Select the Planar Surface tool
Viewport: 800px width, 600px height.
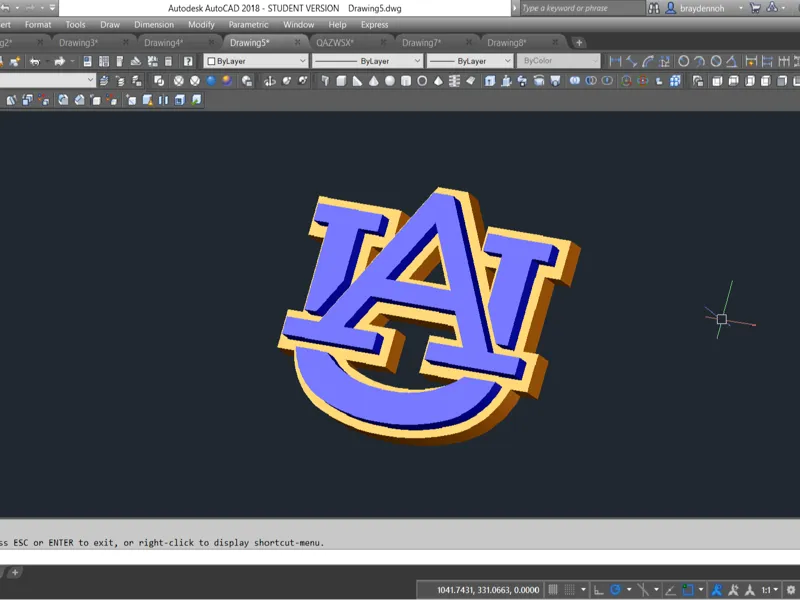[470, 81]
